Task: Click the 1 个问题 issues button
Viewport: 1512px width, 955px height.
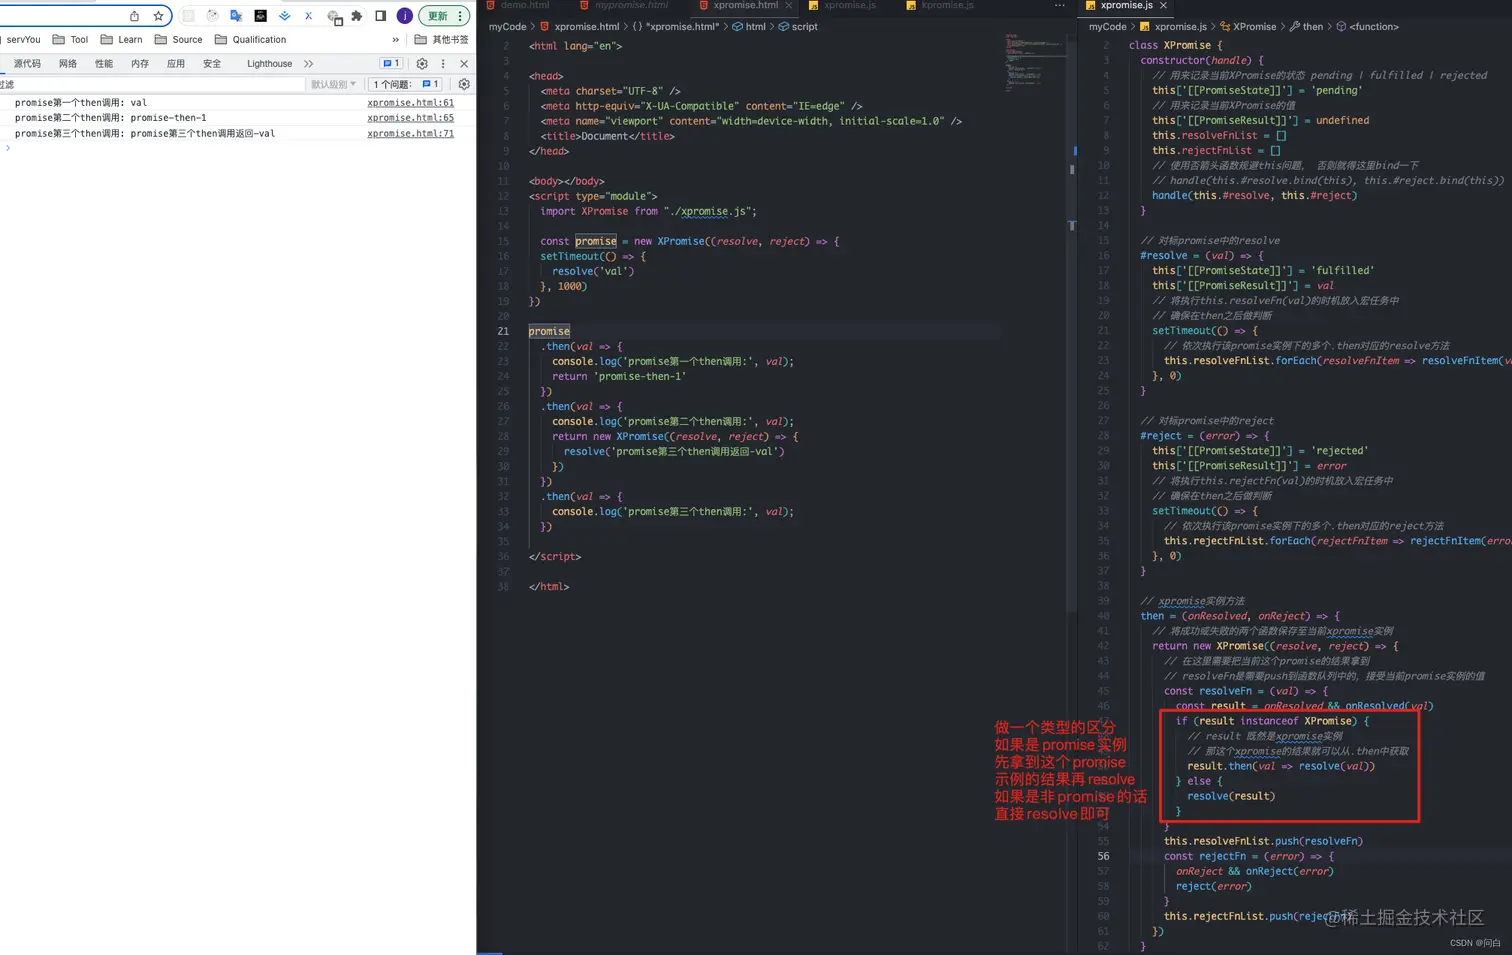Action: point(406,84)
